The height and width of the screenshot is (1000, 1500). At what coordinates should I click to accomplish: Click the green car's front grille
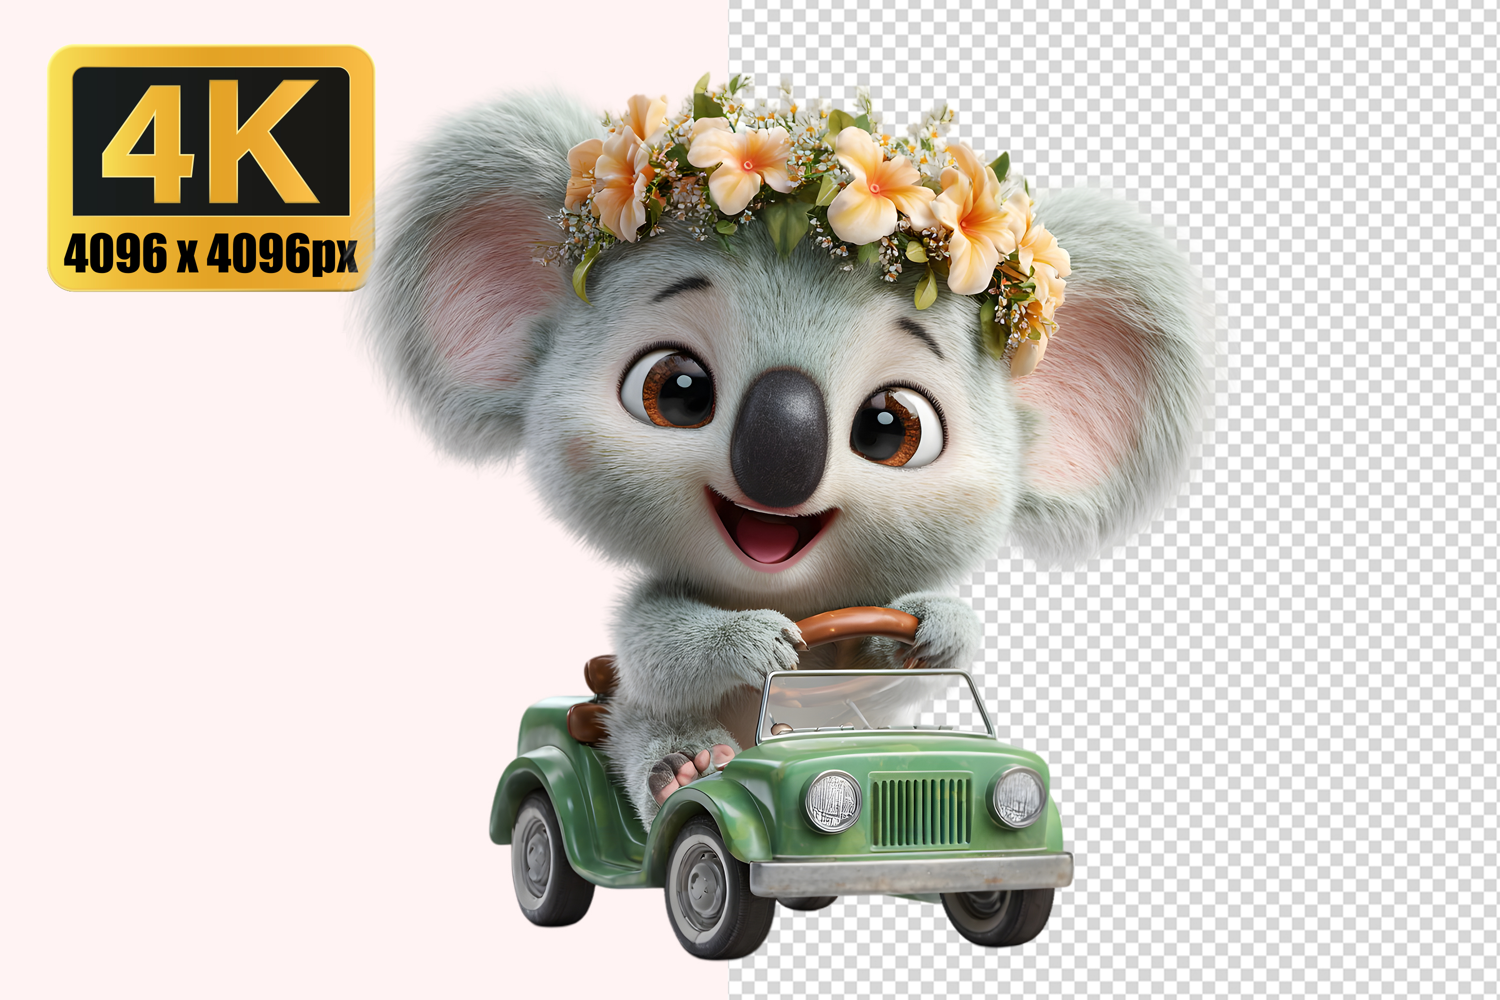point(921,811)
